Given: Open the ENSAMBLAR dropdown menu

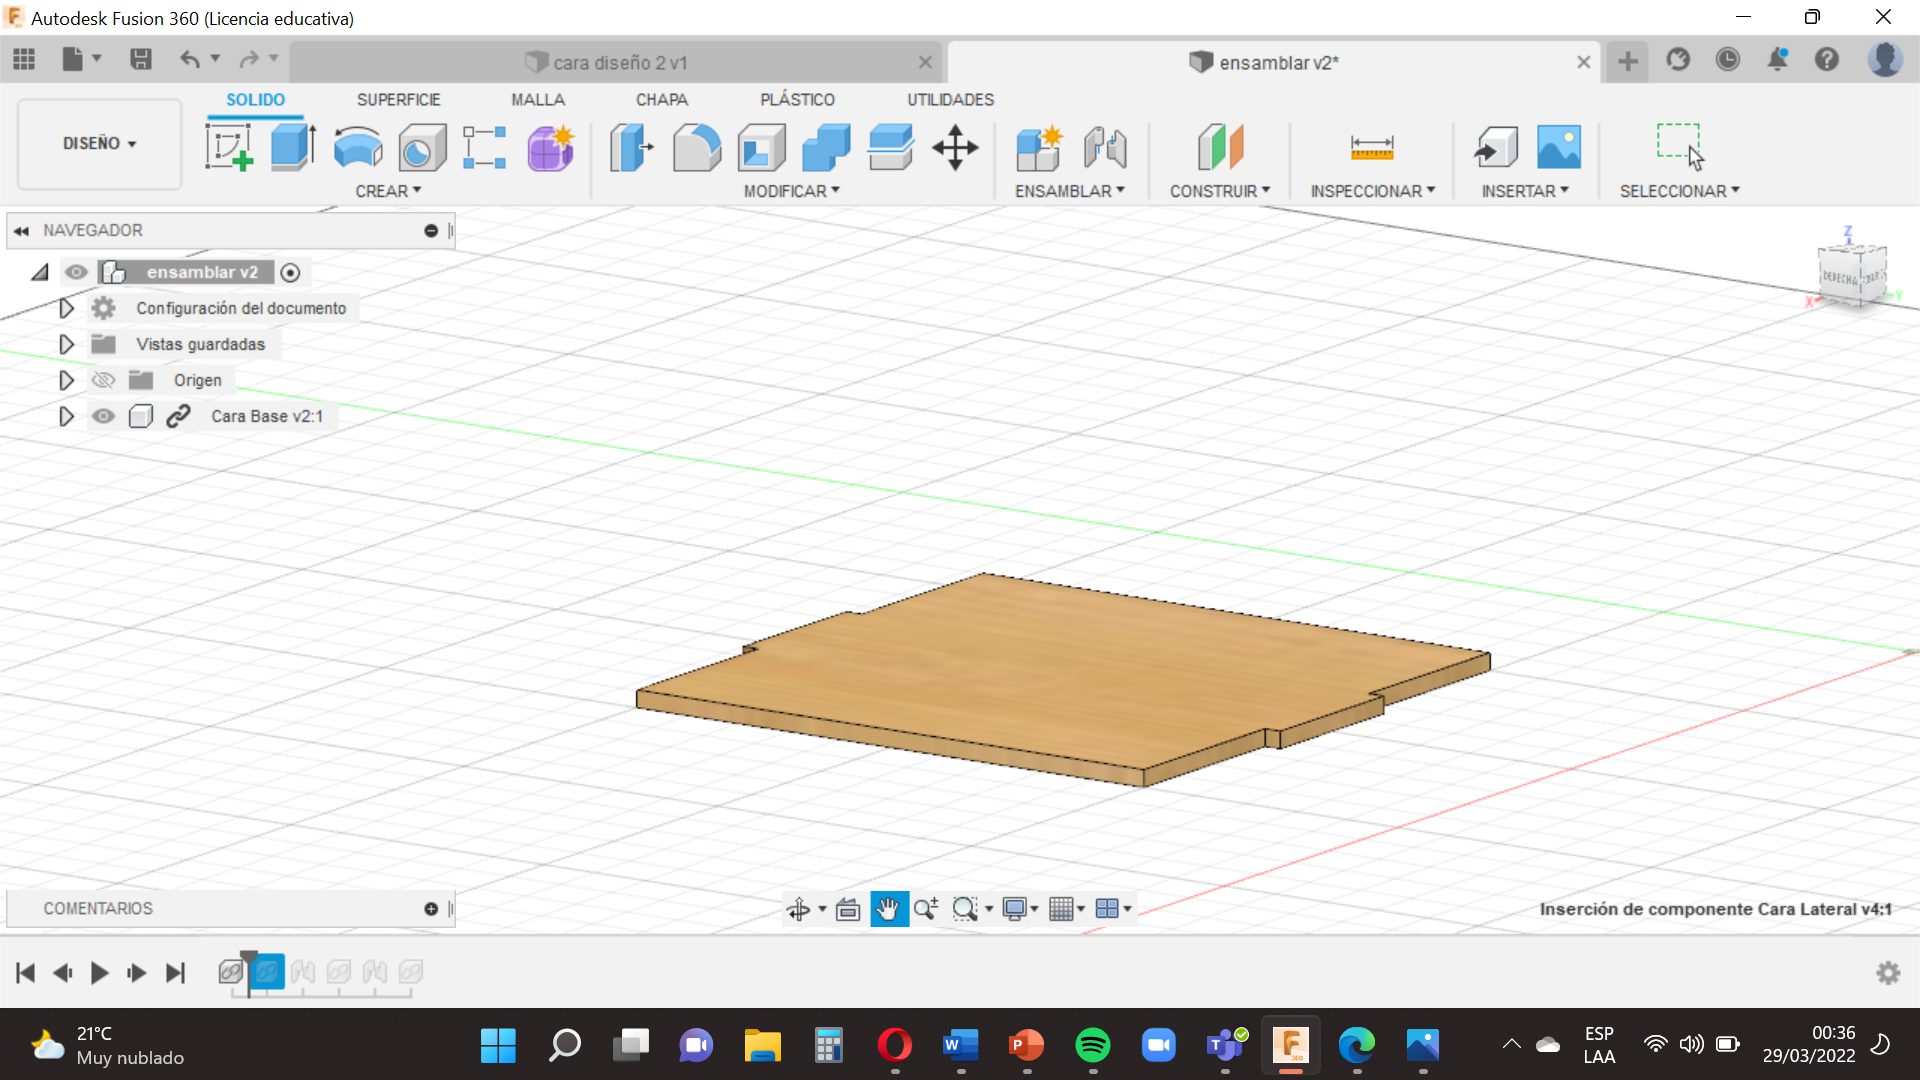Looking at the screenshot, I should pyautogui.click(x=1069, y=191).
